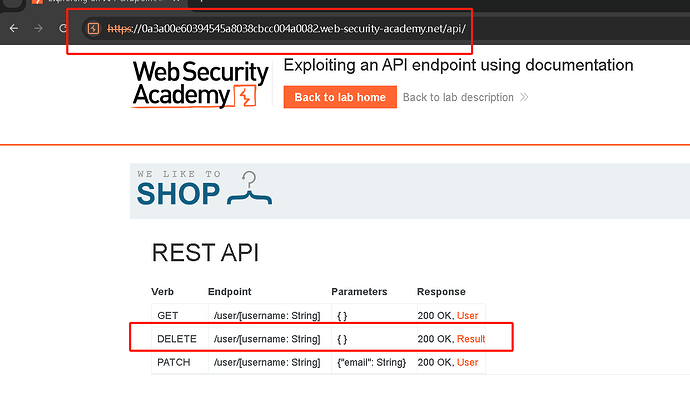Click the We Like to Shop logo
The height and width of the screenshot is (418, 690).
(204, 189)
